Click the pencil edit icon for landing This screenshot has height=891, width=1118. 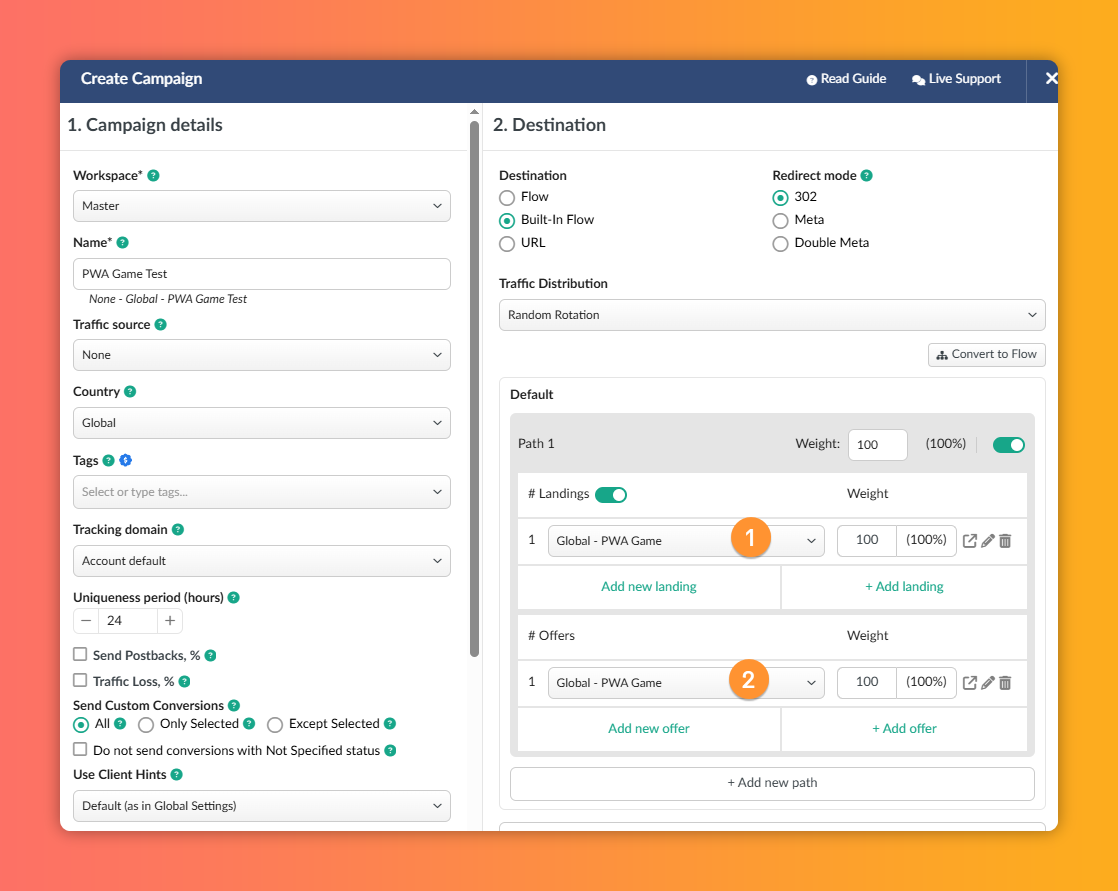point(988,541)
